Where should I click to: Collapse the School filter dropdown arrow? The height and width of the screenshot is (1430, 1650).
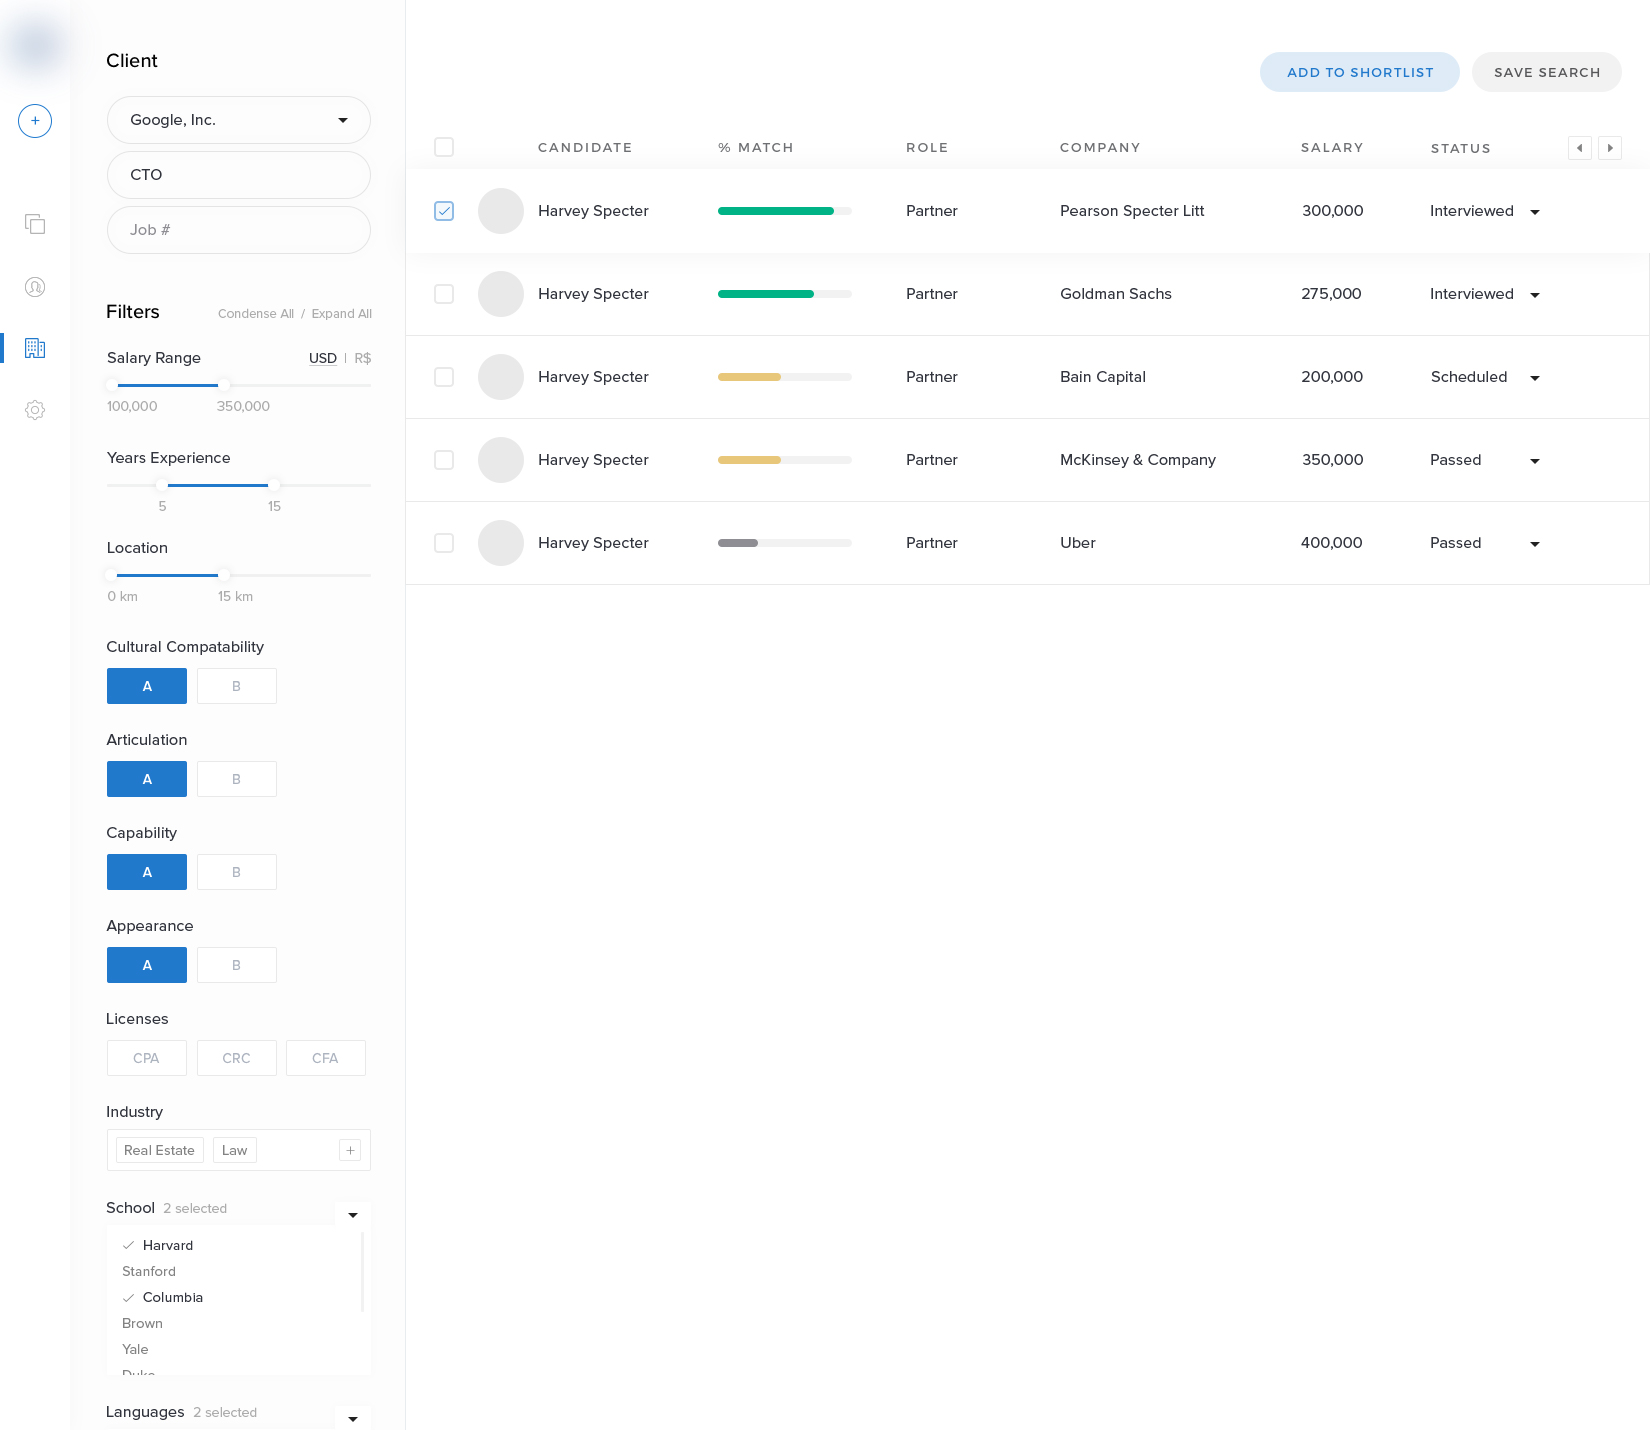[353, 1215]
